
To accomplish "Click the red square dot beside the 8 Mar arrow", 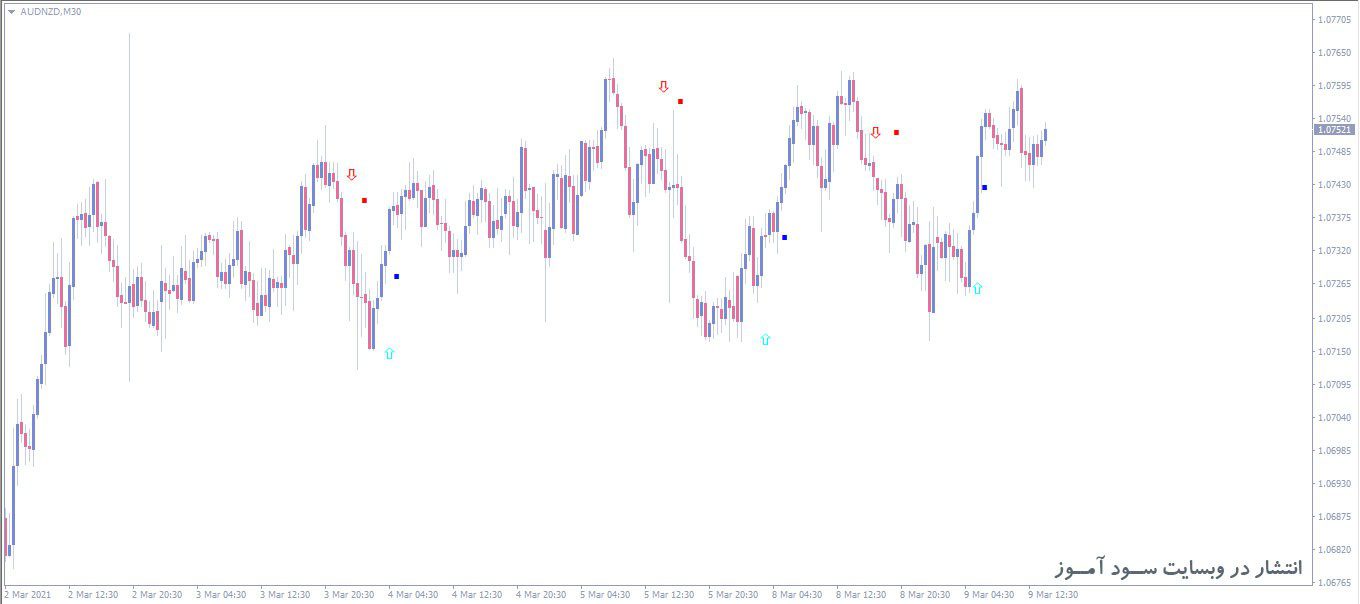I will (x=897, y=131).
